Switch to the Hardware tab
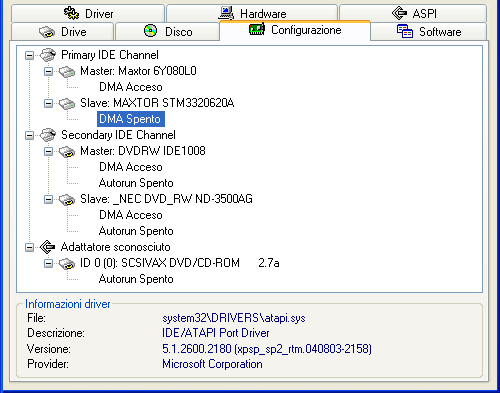Screen dimensions: 500x393 click(x=252, y=13)
